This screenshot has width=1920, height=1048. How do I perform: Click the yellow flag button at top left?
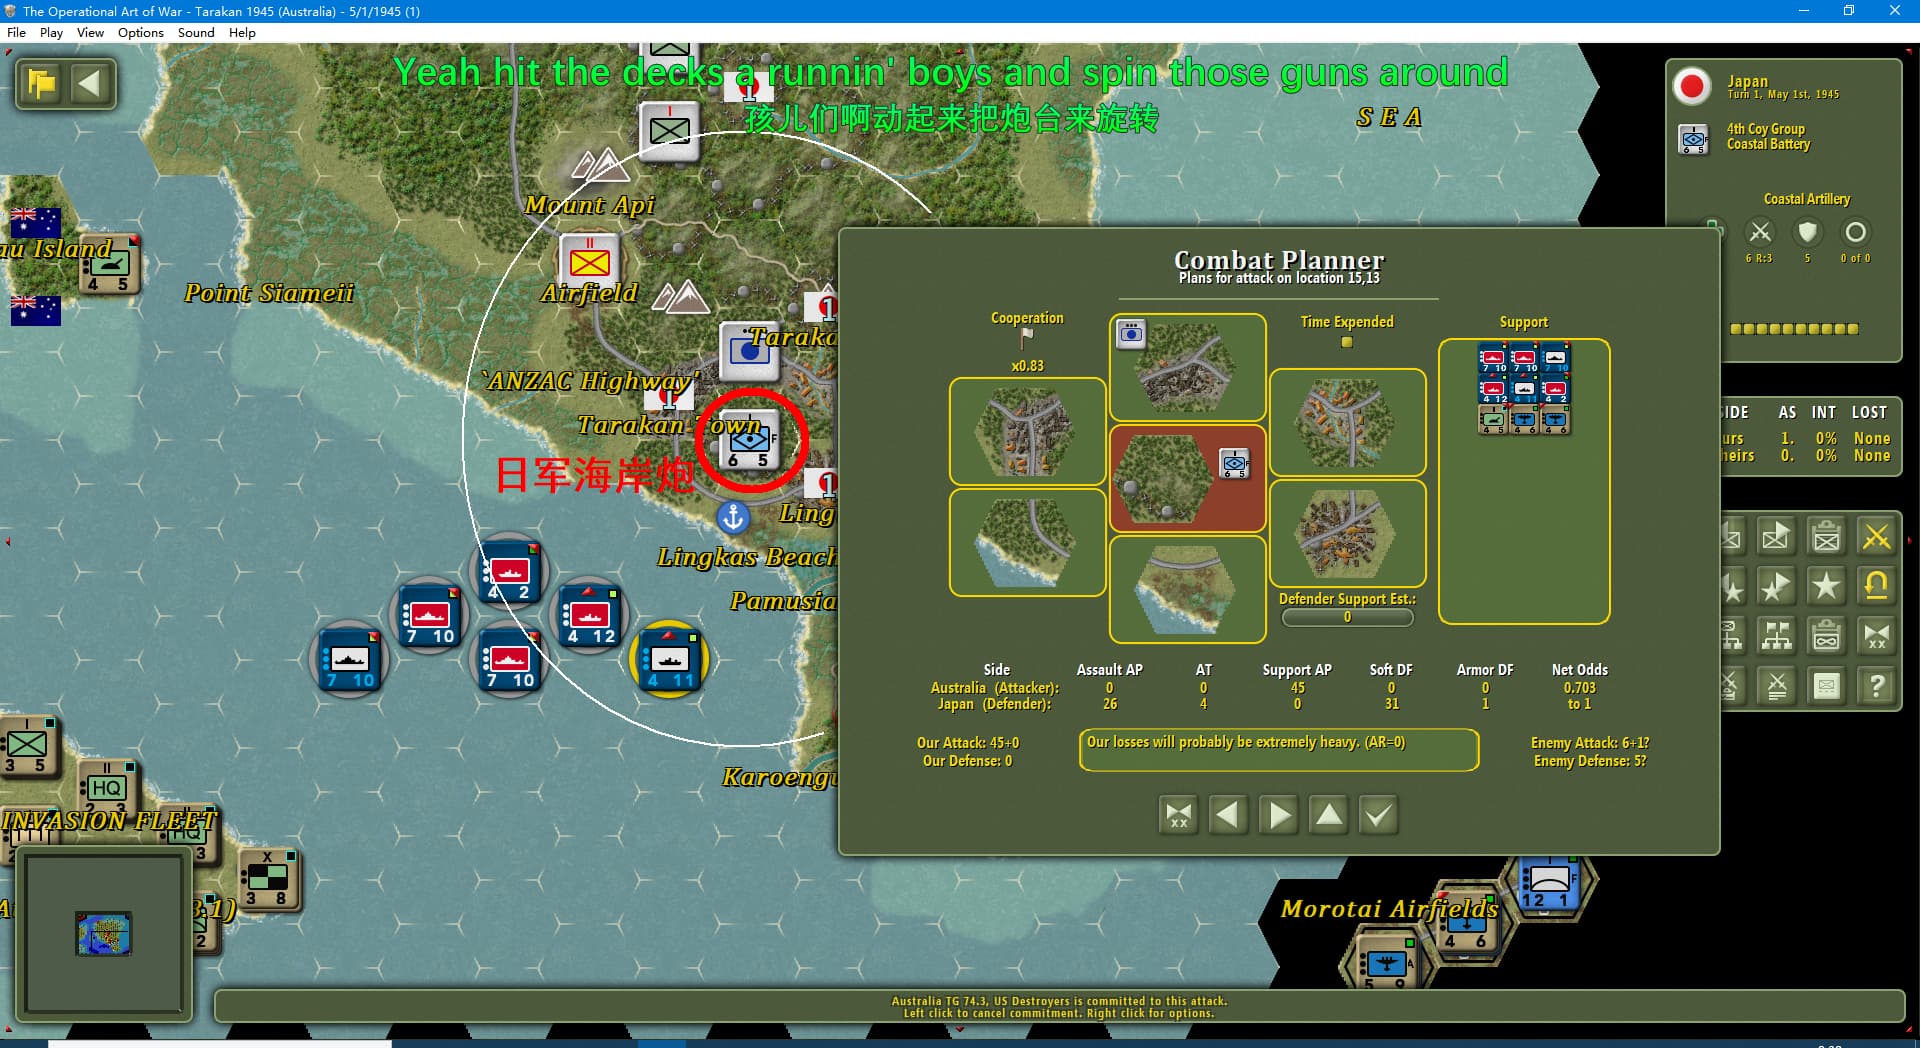point(42,83)
